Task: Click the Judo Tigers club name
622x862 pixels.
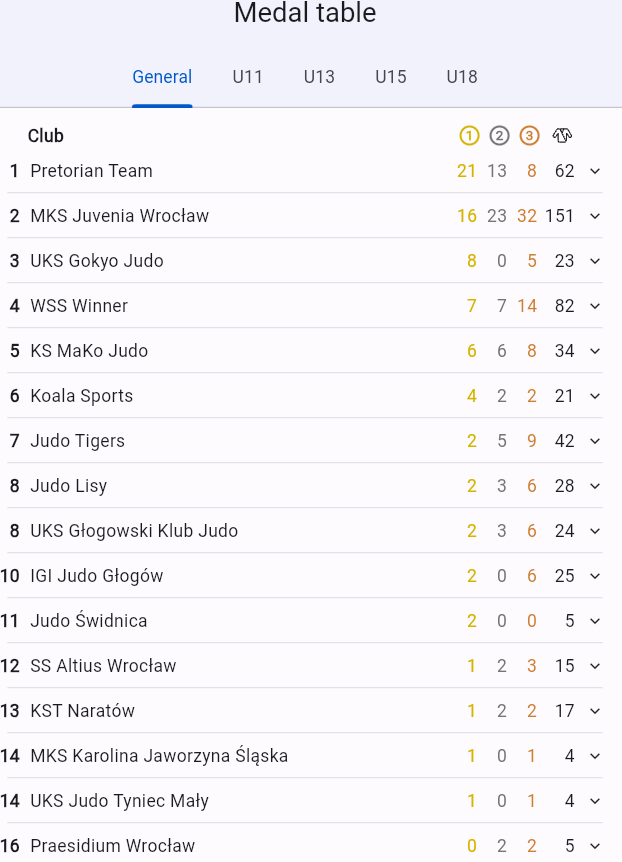Action: click(78, 441)
